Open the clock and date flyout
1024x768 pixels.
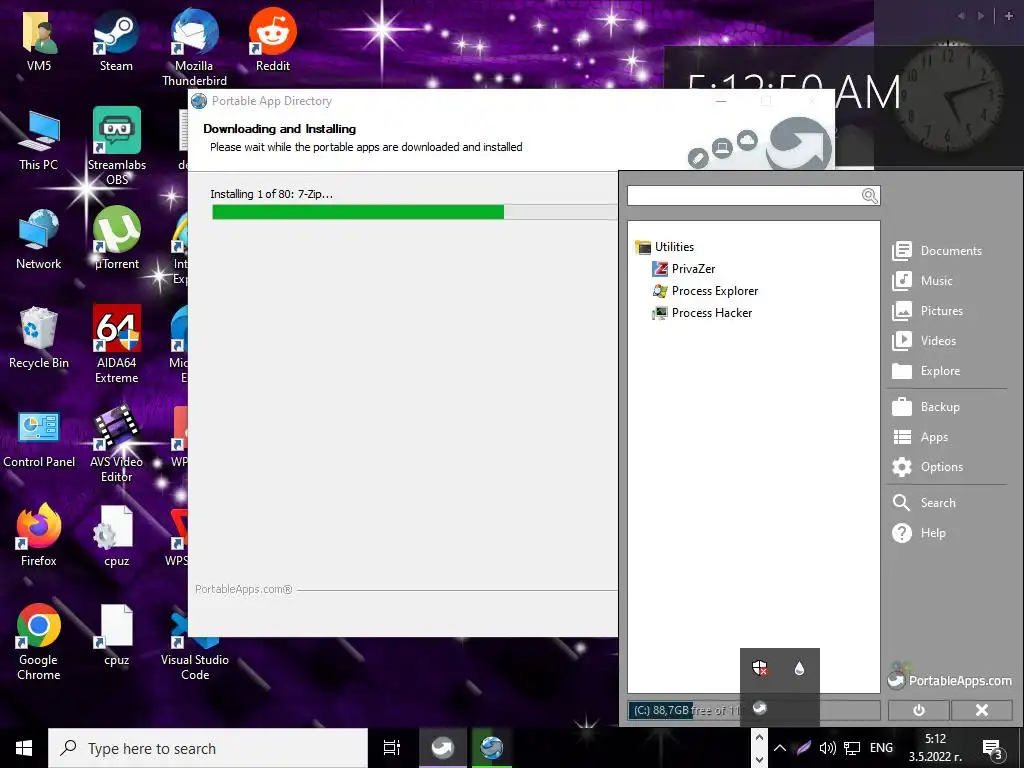coord(935,748)
